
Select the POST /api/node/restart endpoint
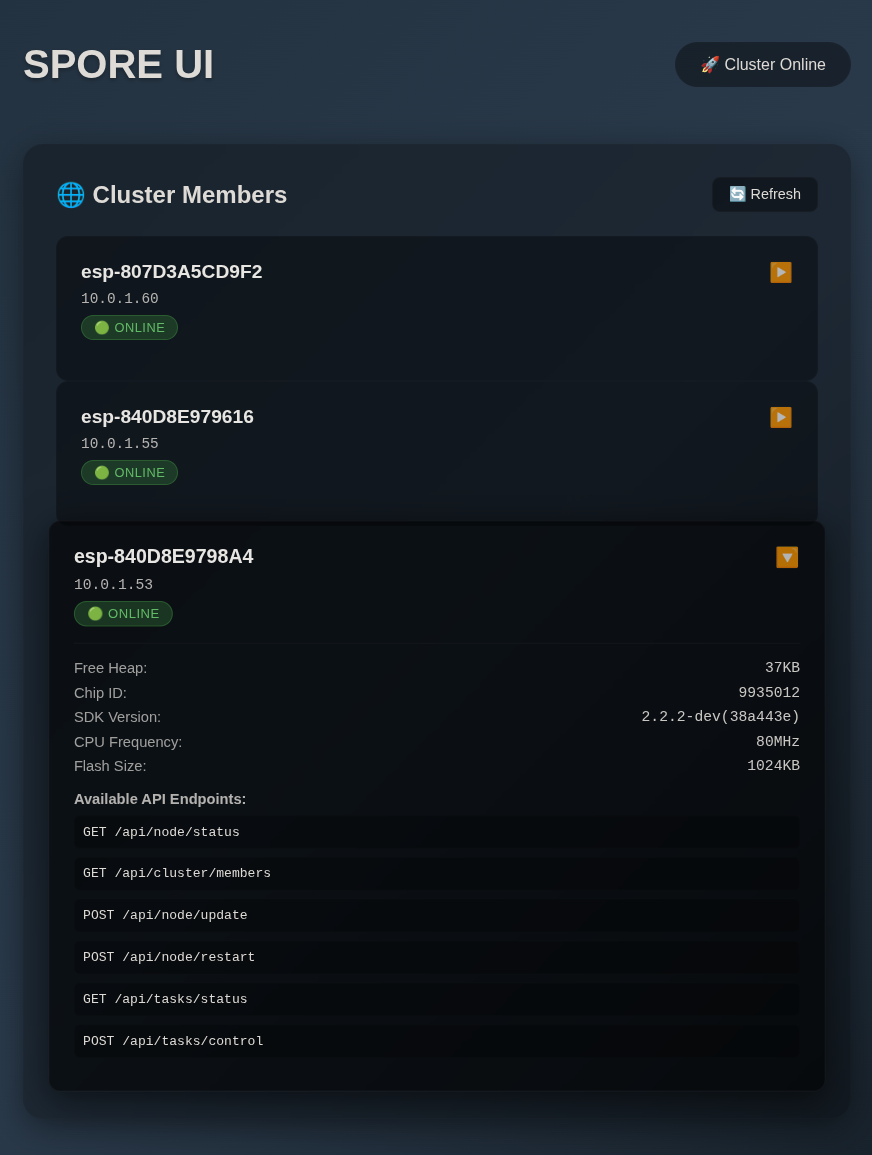(x=436, y=957)
